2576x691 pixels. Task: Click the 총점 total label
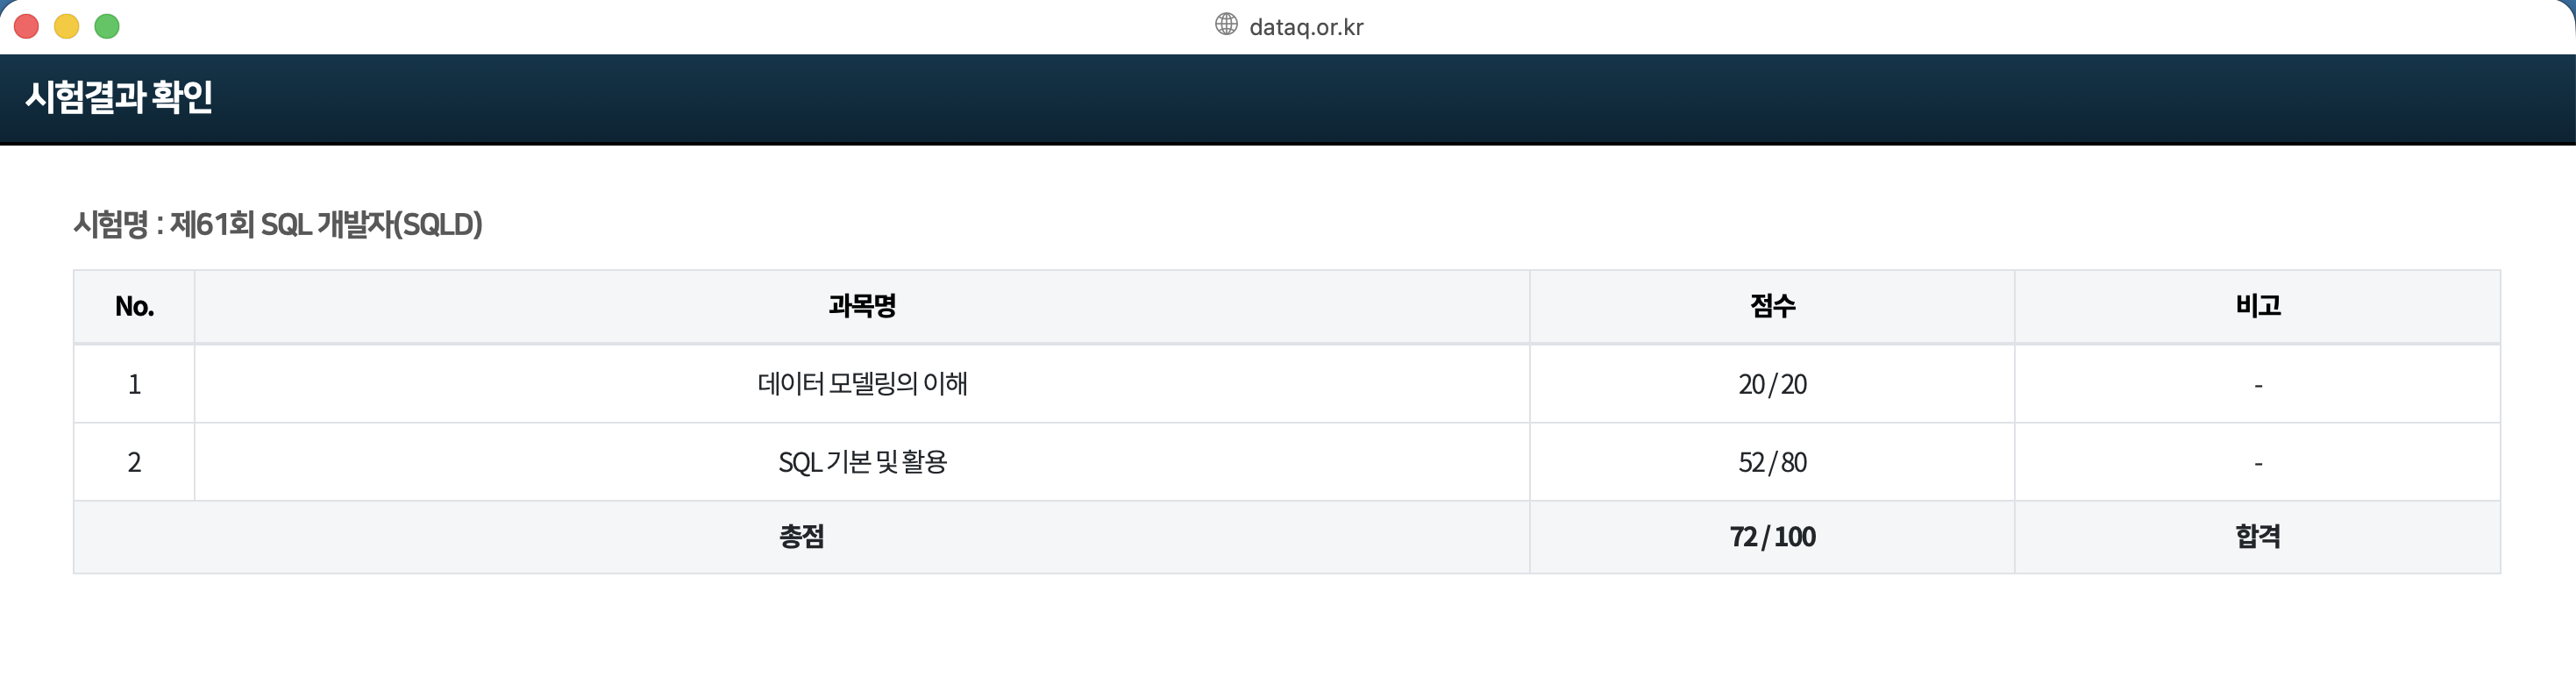click(802, 537)
